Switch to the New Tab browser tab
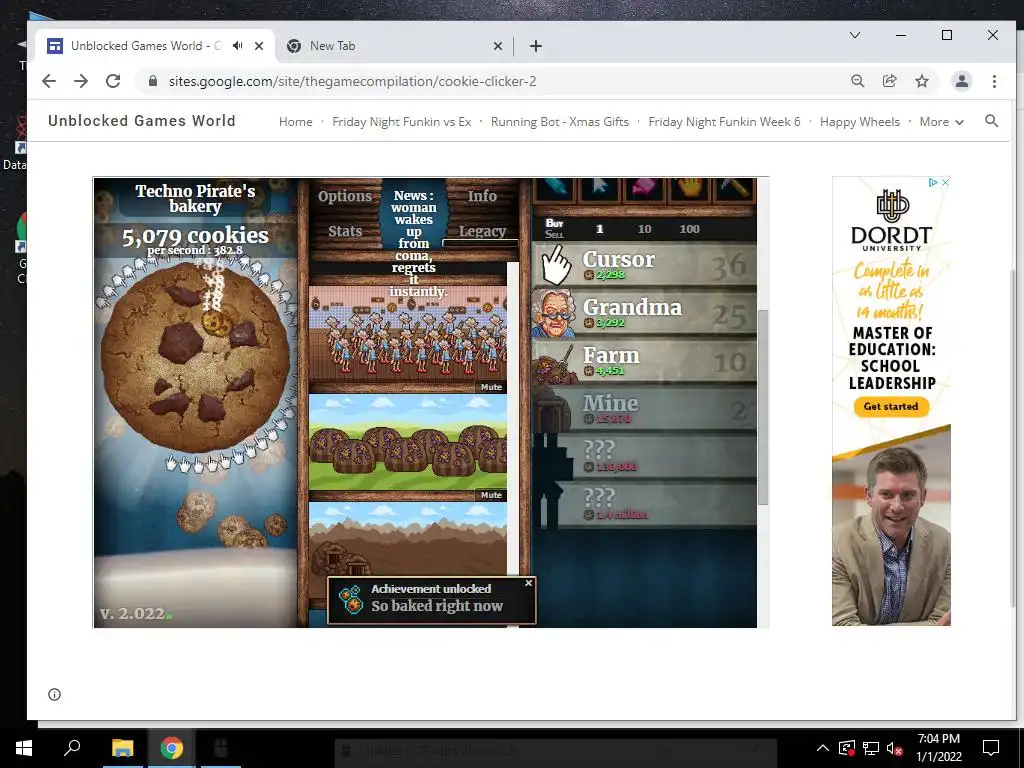The width and height of the screenshot is (1024, 768). point(395,46)
